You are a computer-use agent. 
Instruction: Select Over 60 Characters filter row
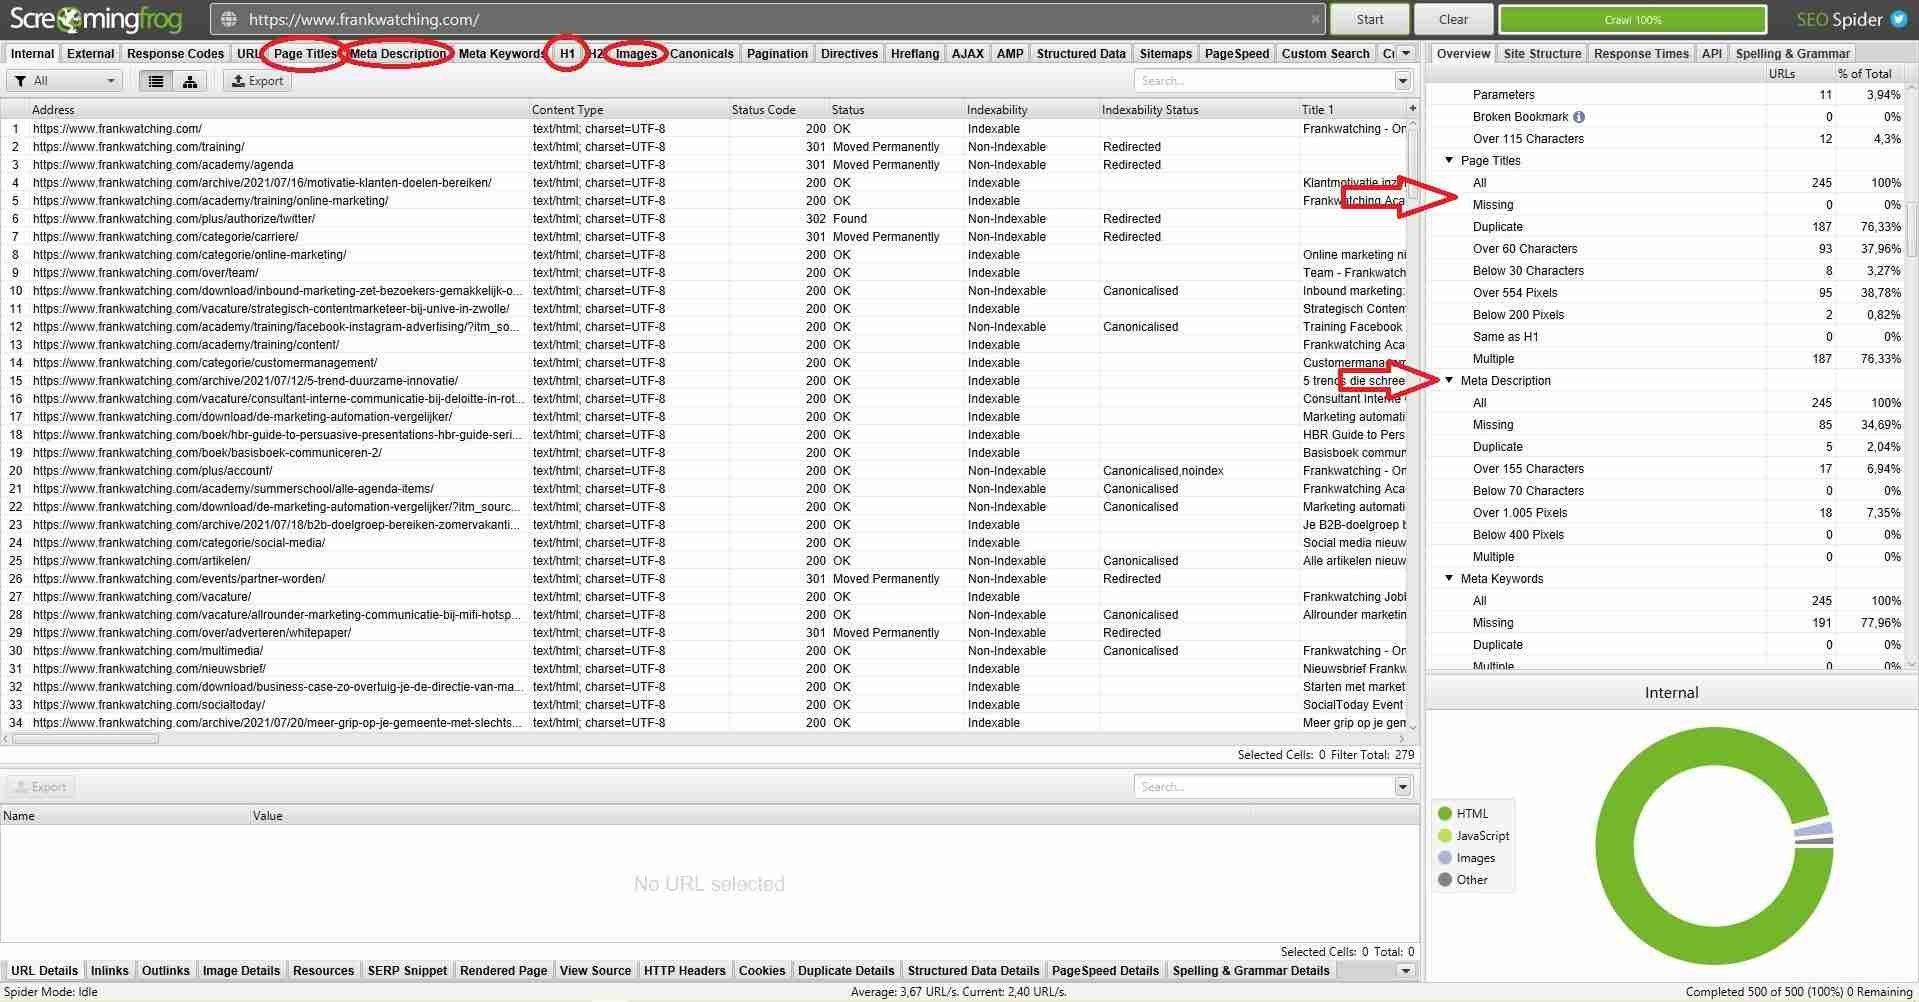click(x=1665, y=249)
